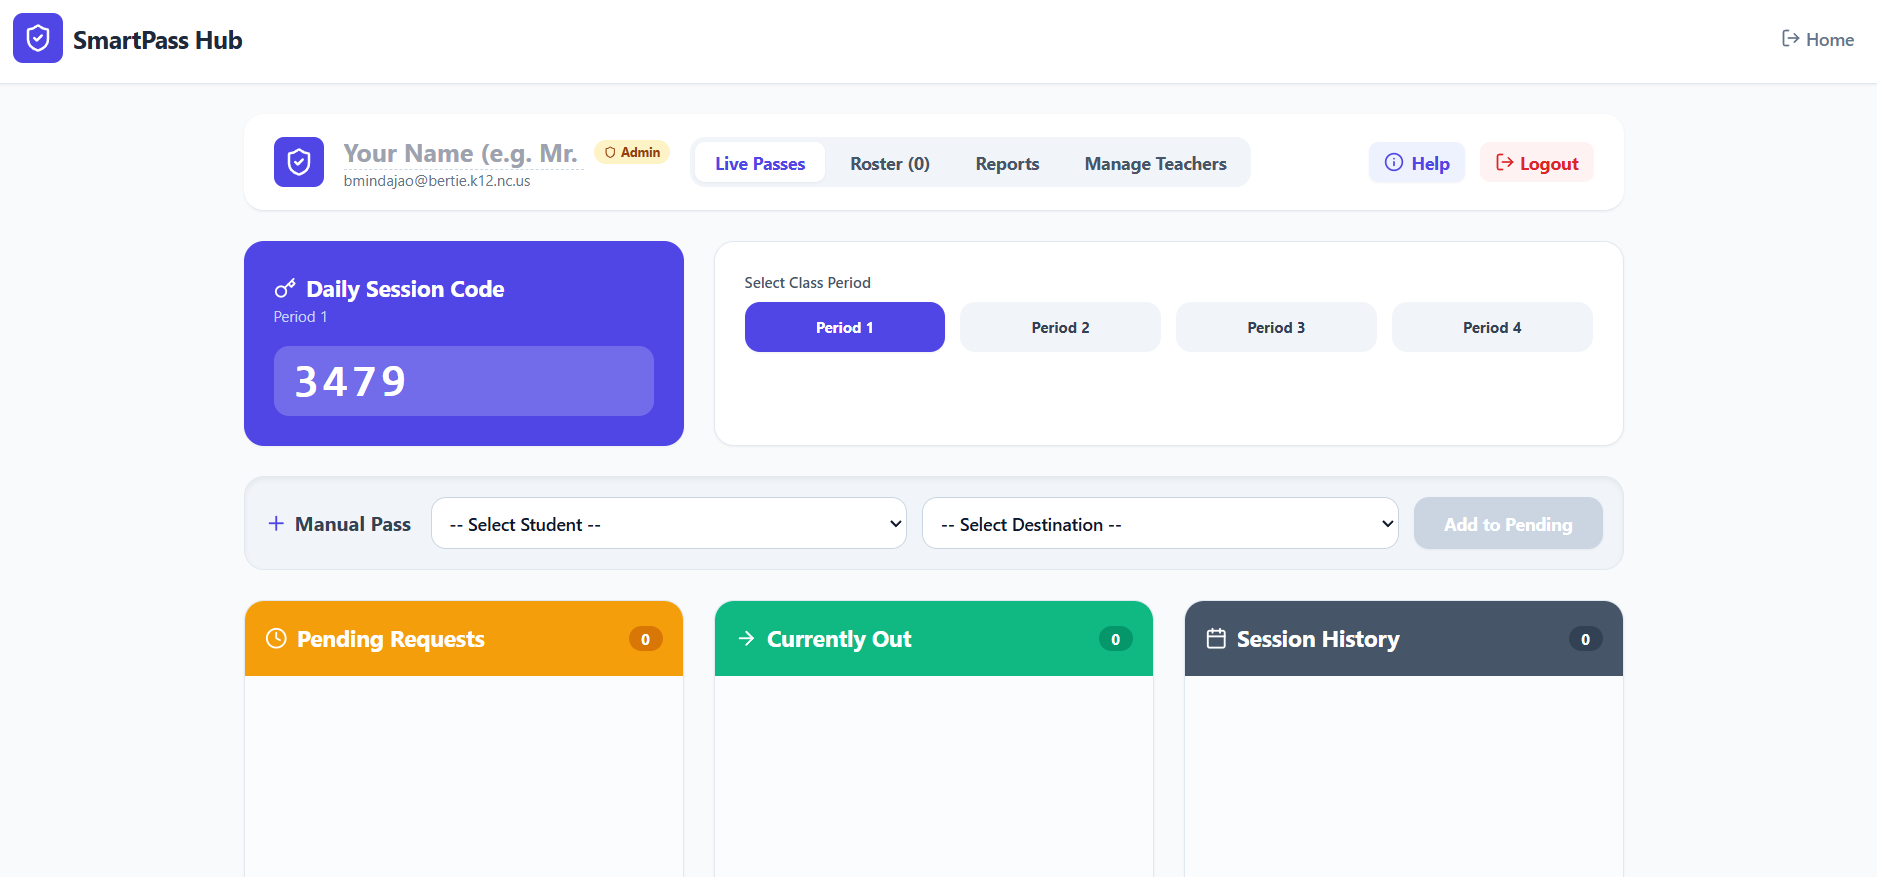Viewport: 1877px width, 877px height.
Task: Open the Select Student dropdown
Action: (x=669, y=523)
